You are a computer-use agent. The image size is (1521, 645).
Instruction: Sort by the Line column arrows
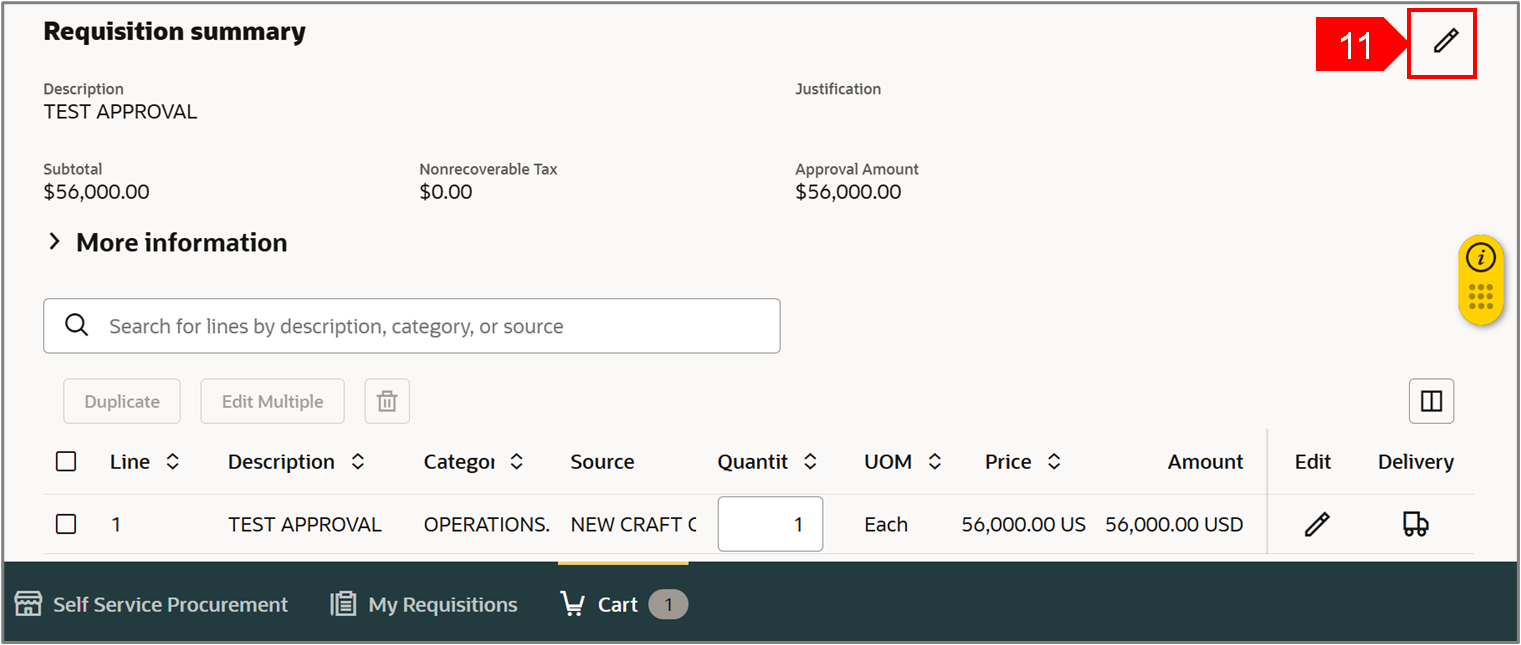173,462
